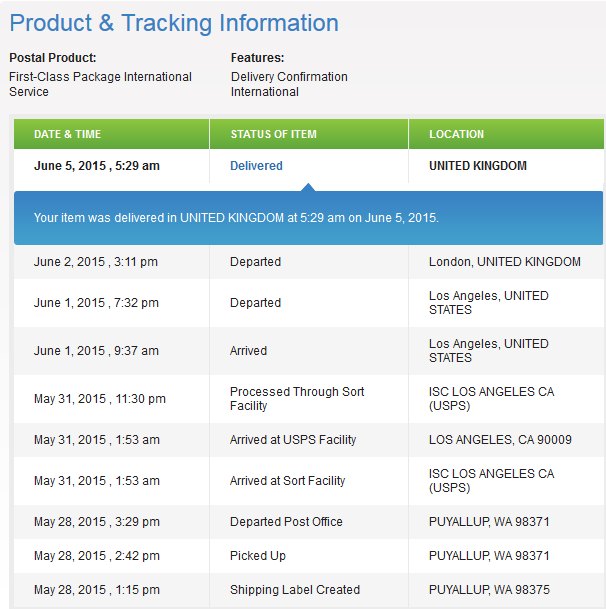Select the LOCATION column header
The width and height of the screenshot is (606, 609).
(506, 134)
